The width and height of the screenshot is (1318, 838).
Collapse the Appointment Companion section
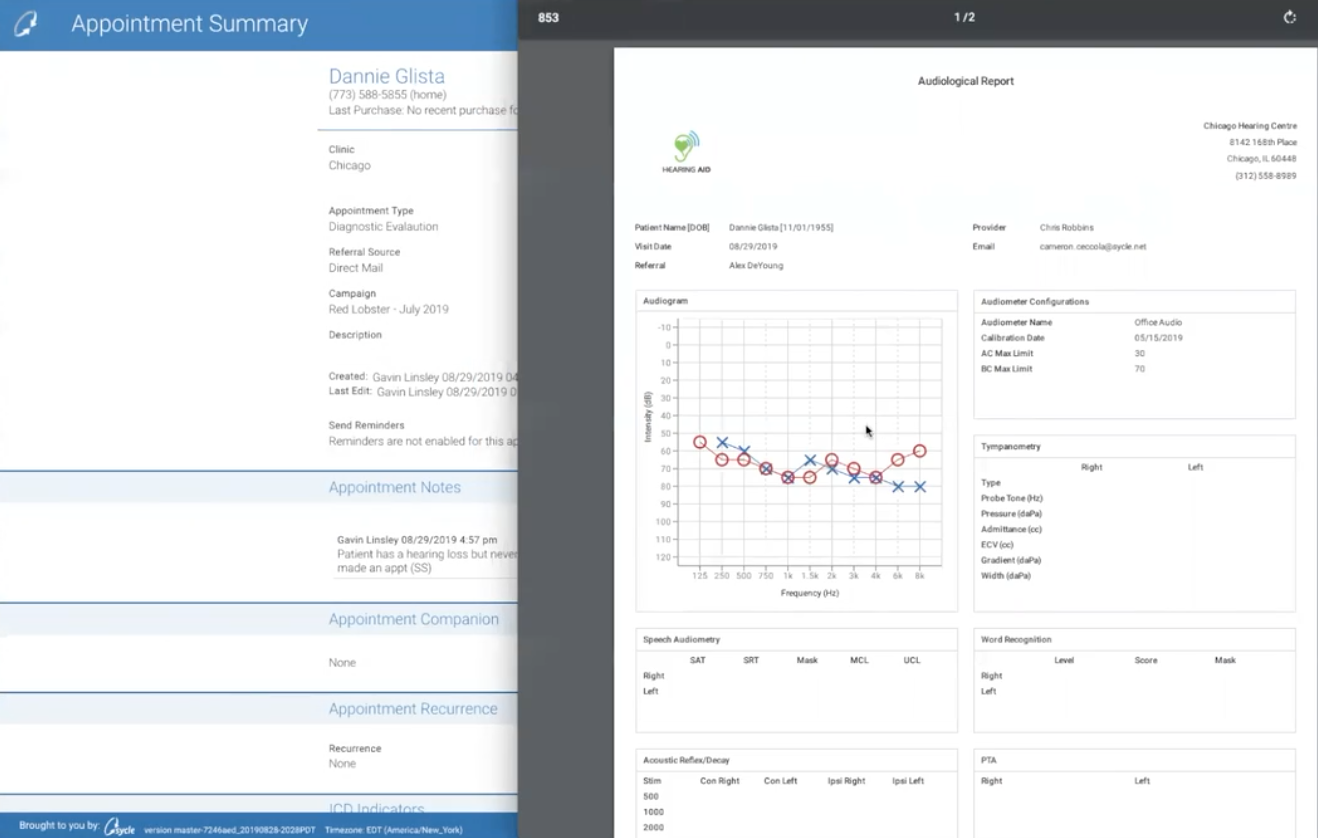click(414, 619)
